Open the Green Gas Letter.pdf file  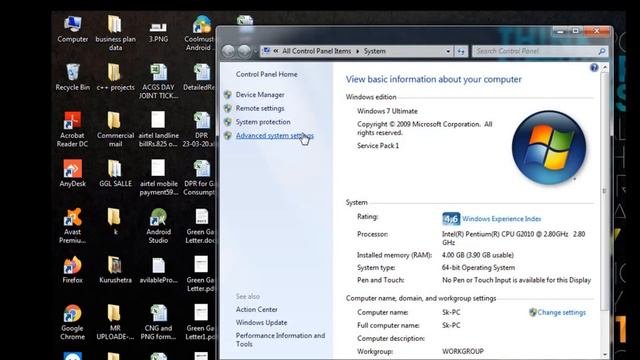200,274
